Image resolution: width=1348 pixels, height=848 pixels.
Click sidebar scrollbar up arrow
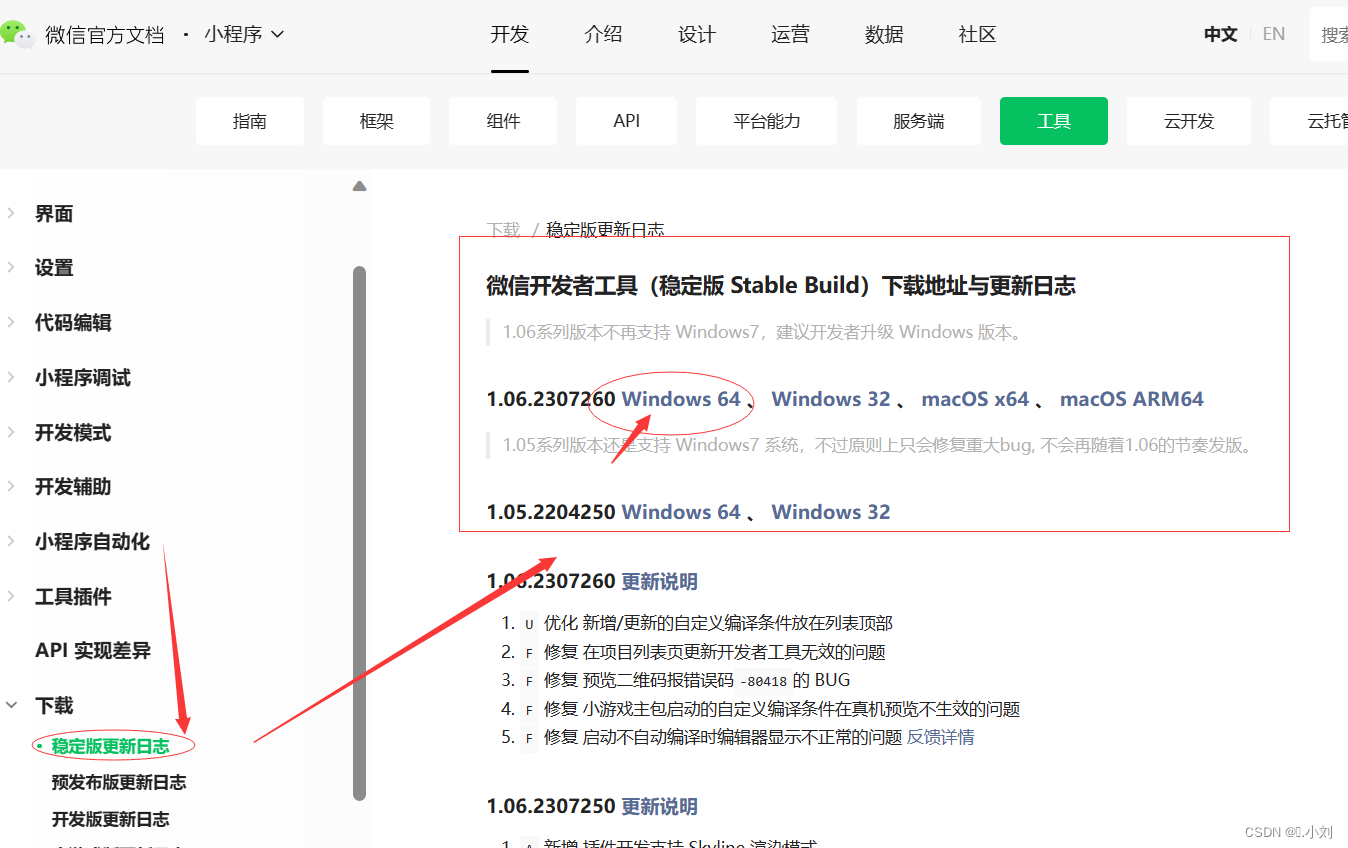point(360,186)
